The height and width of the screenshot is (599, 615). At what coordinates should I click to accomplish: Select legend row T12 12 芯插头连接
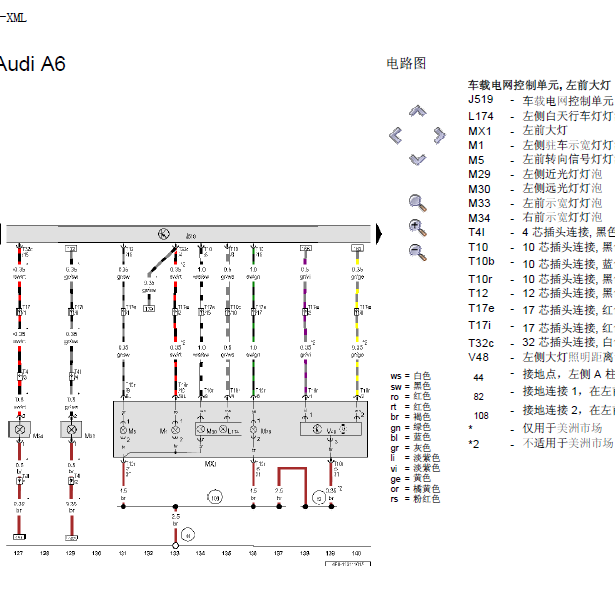tap(540, 293)
